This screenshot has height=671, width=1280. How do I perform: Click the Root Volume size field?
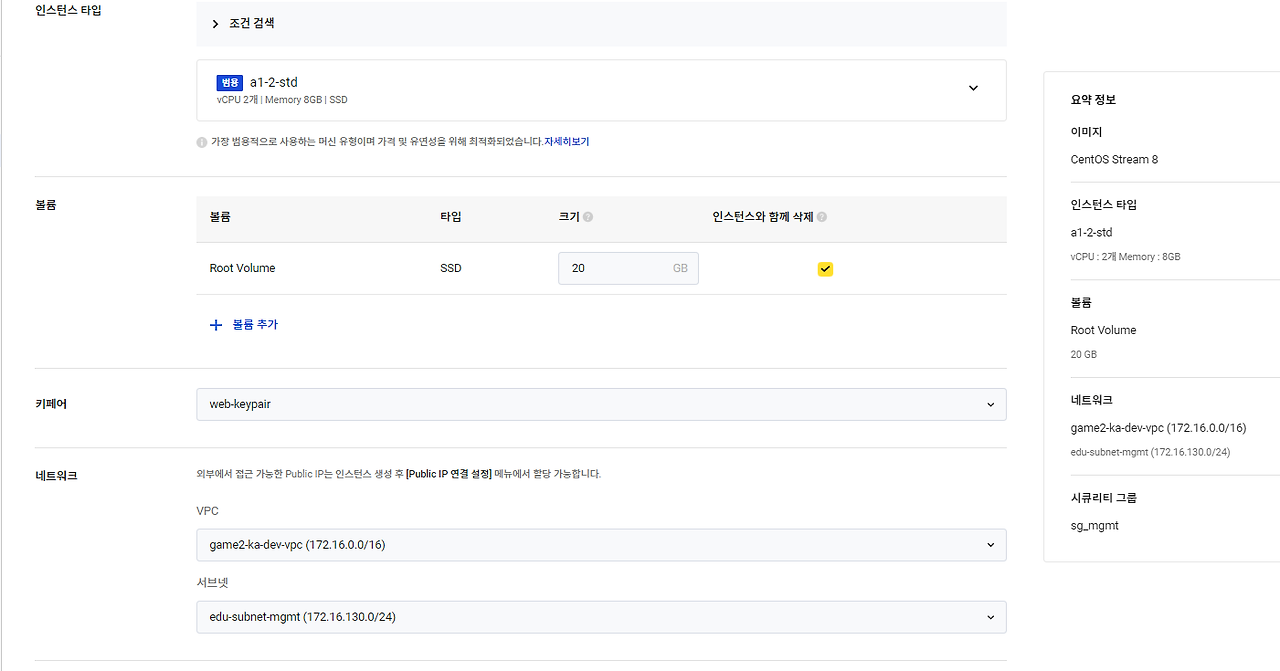tap(628, 268)
